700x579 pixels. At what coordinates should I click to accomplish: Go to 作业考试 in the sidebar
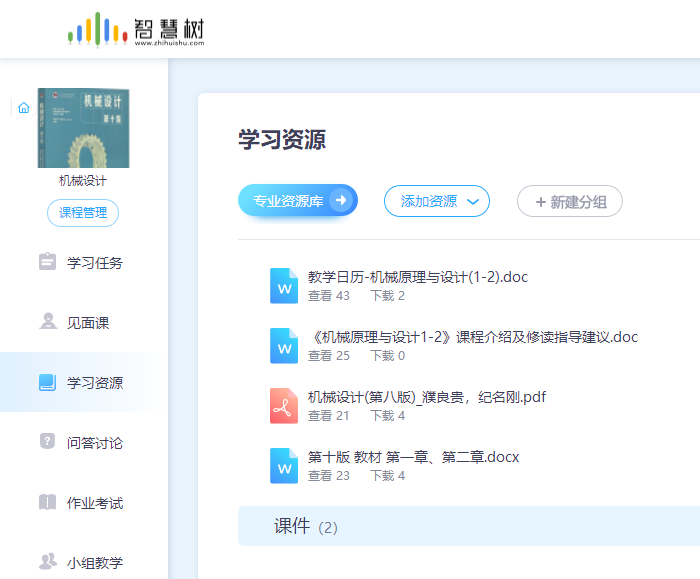pos(94,502)
